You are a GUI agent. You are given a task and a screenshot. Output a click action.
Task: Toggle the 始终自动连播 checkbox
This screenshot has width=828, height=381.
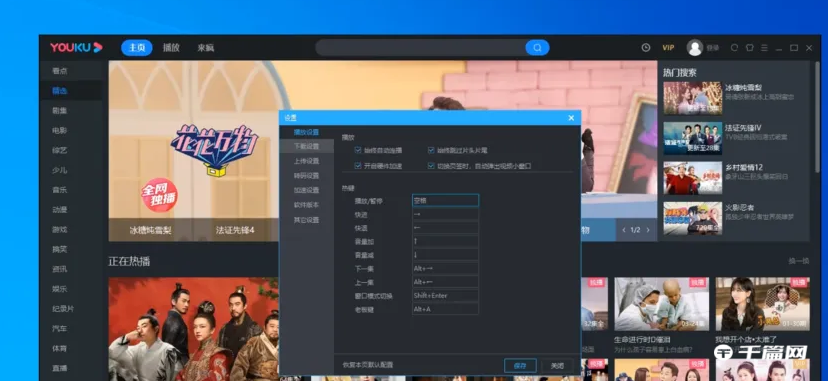click(358, 150)
